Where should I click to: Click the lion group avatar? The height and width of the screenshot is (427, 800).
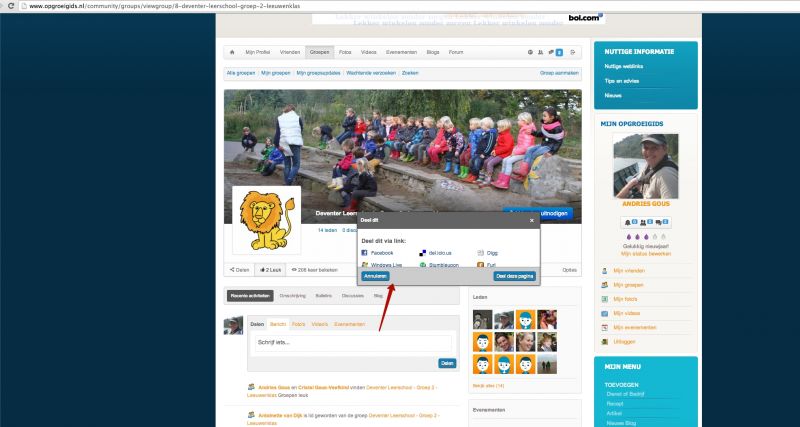(x=266, y=219)
